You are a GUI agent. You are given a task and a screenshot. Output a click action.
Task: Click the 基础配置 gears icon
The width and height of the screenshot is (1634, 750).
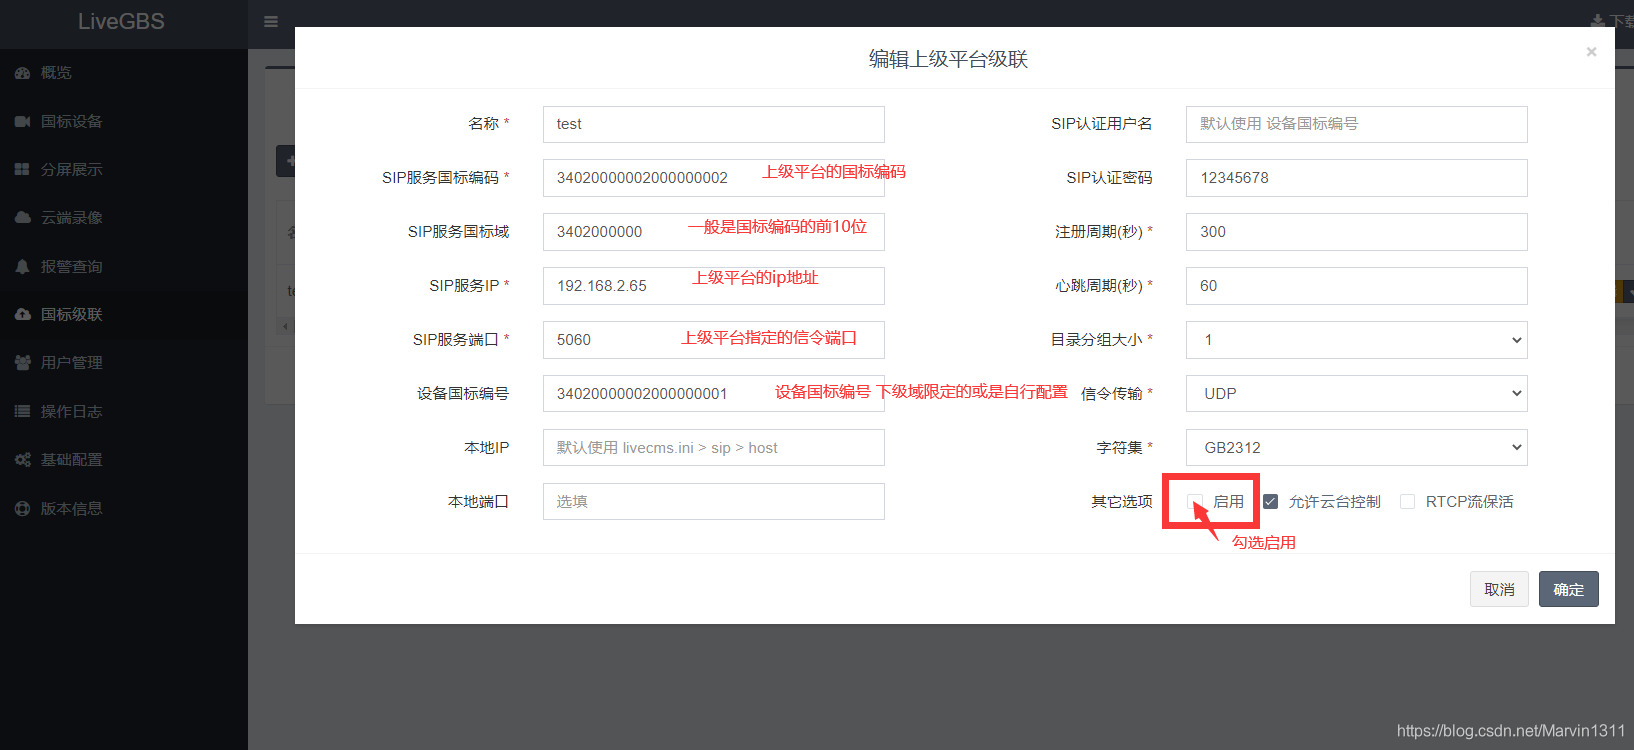(x=22, y=459)
